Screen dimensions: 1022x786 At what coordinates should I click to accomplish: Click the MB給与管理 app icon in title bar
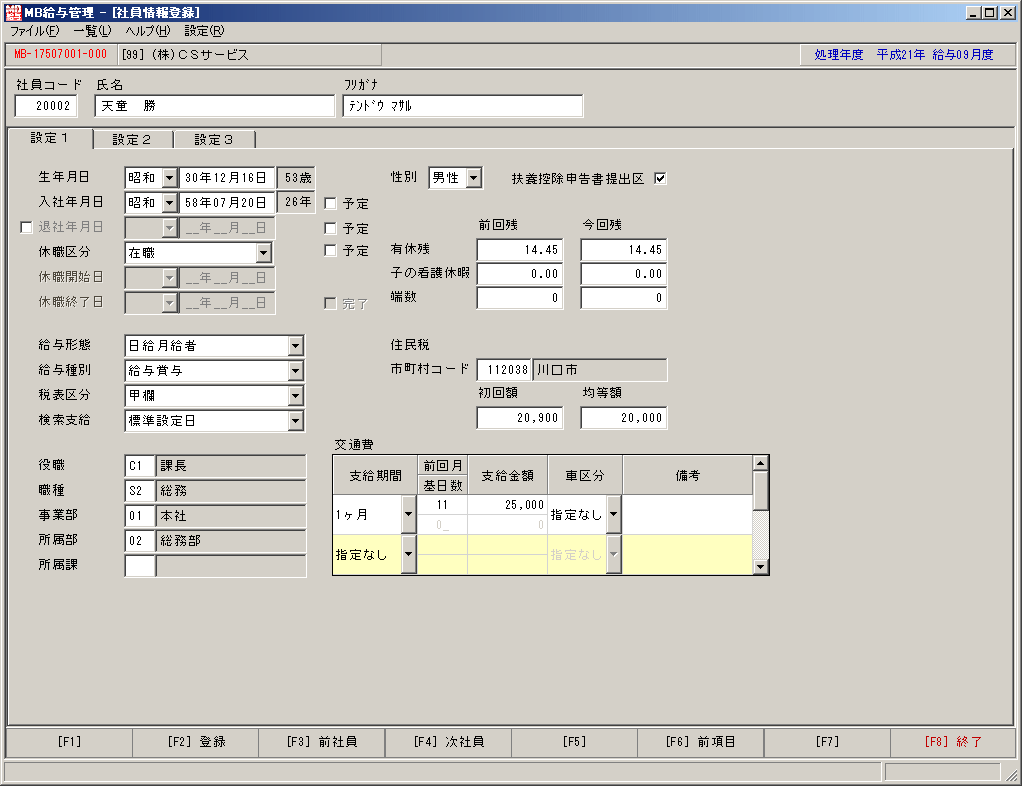[12, 12]
